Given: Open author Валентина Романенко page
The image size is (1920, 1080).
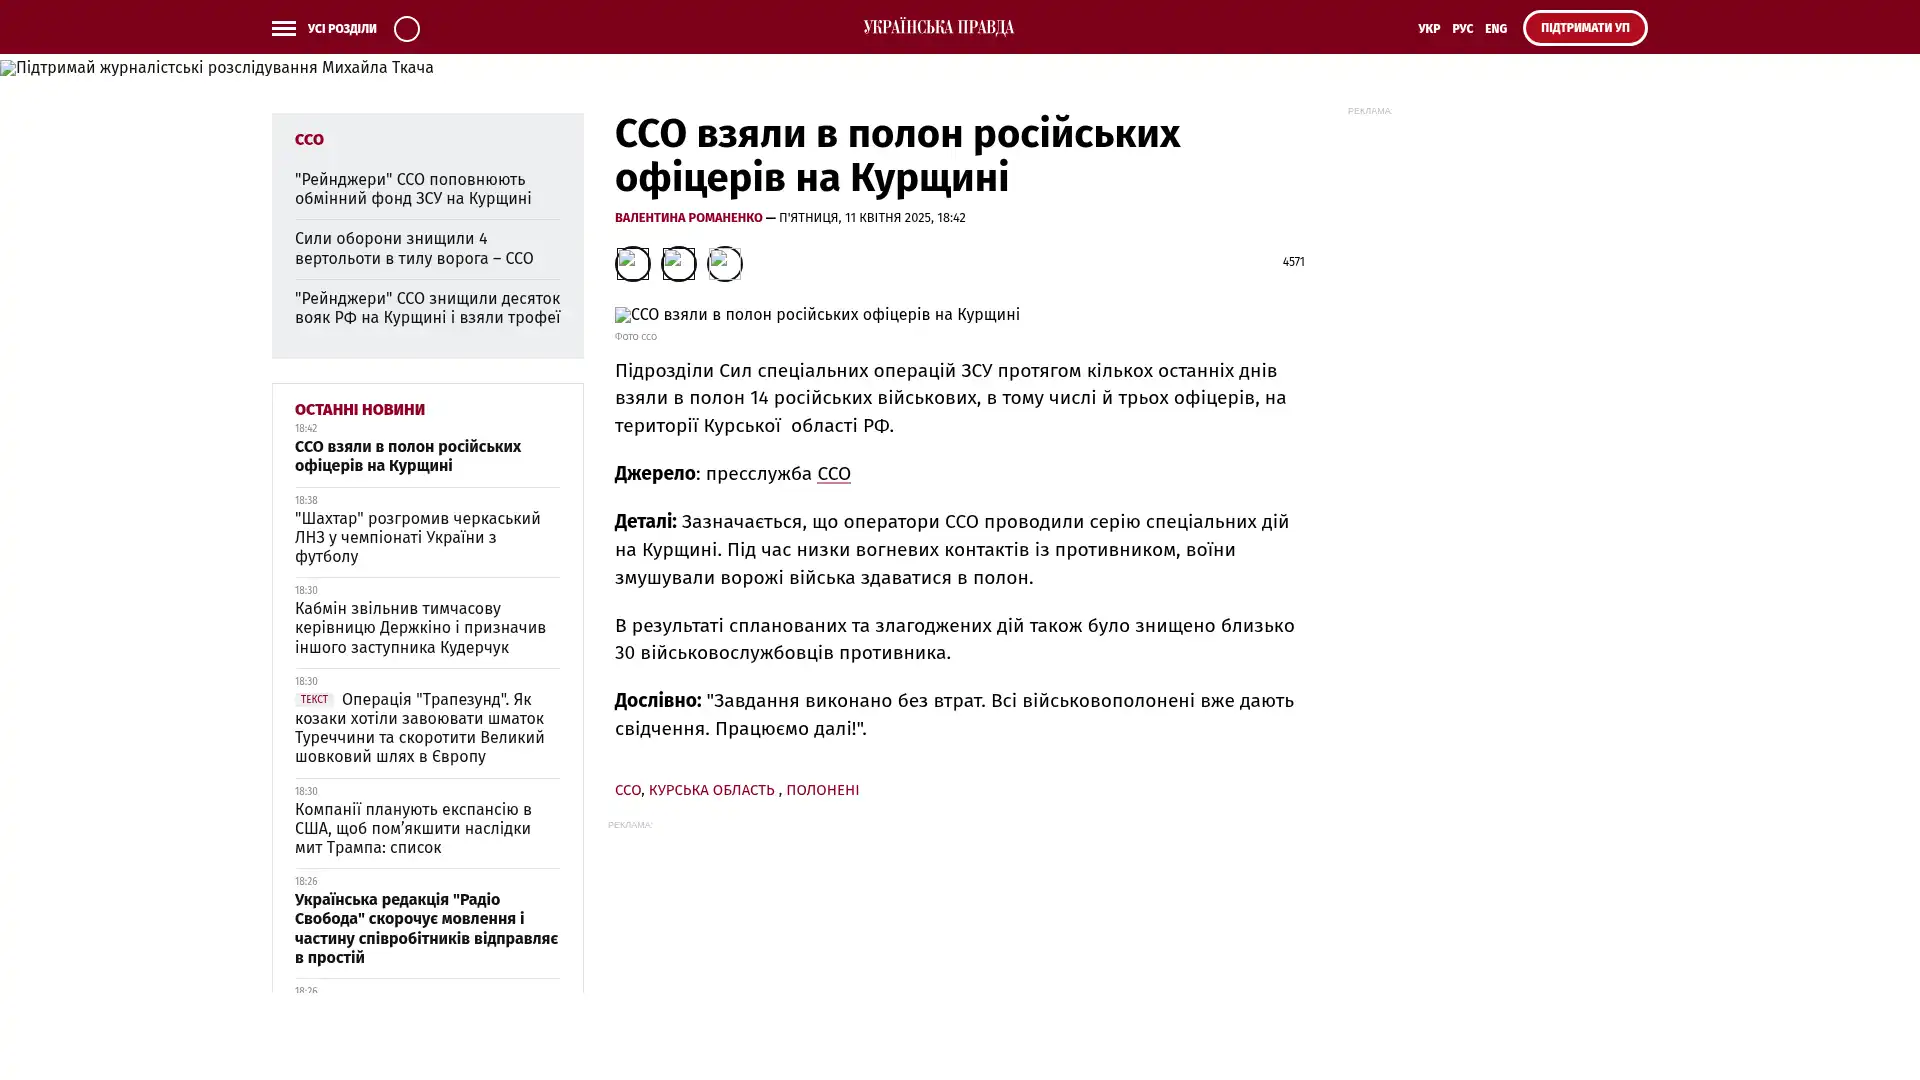Looking at the screenshot, I should click(689, 218).
